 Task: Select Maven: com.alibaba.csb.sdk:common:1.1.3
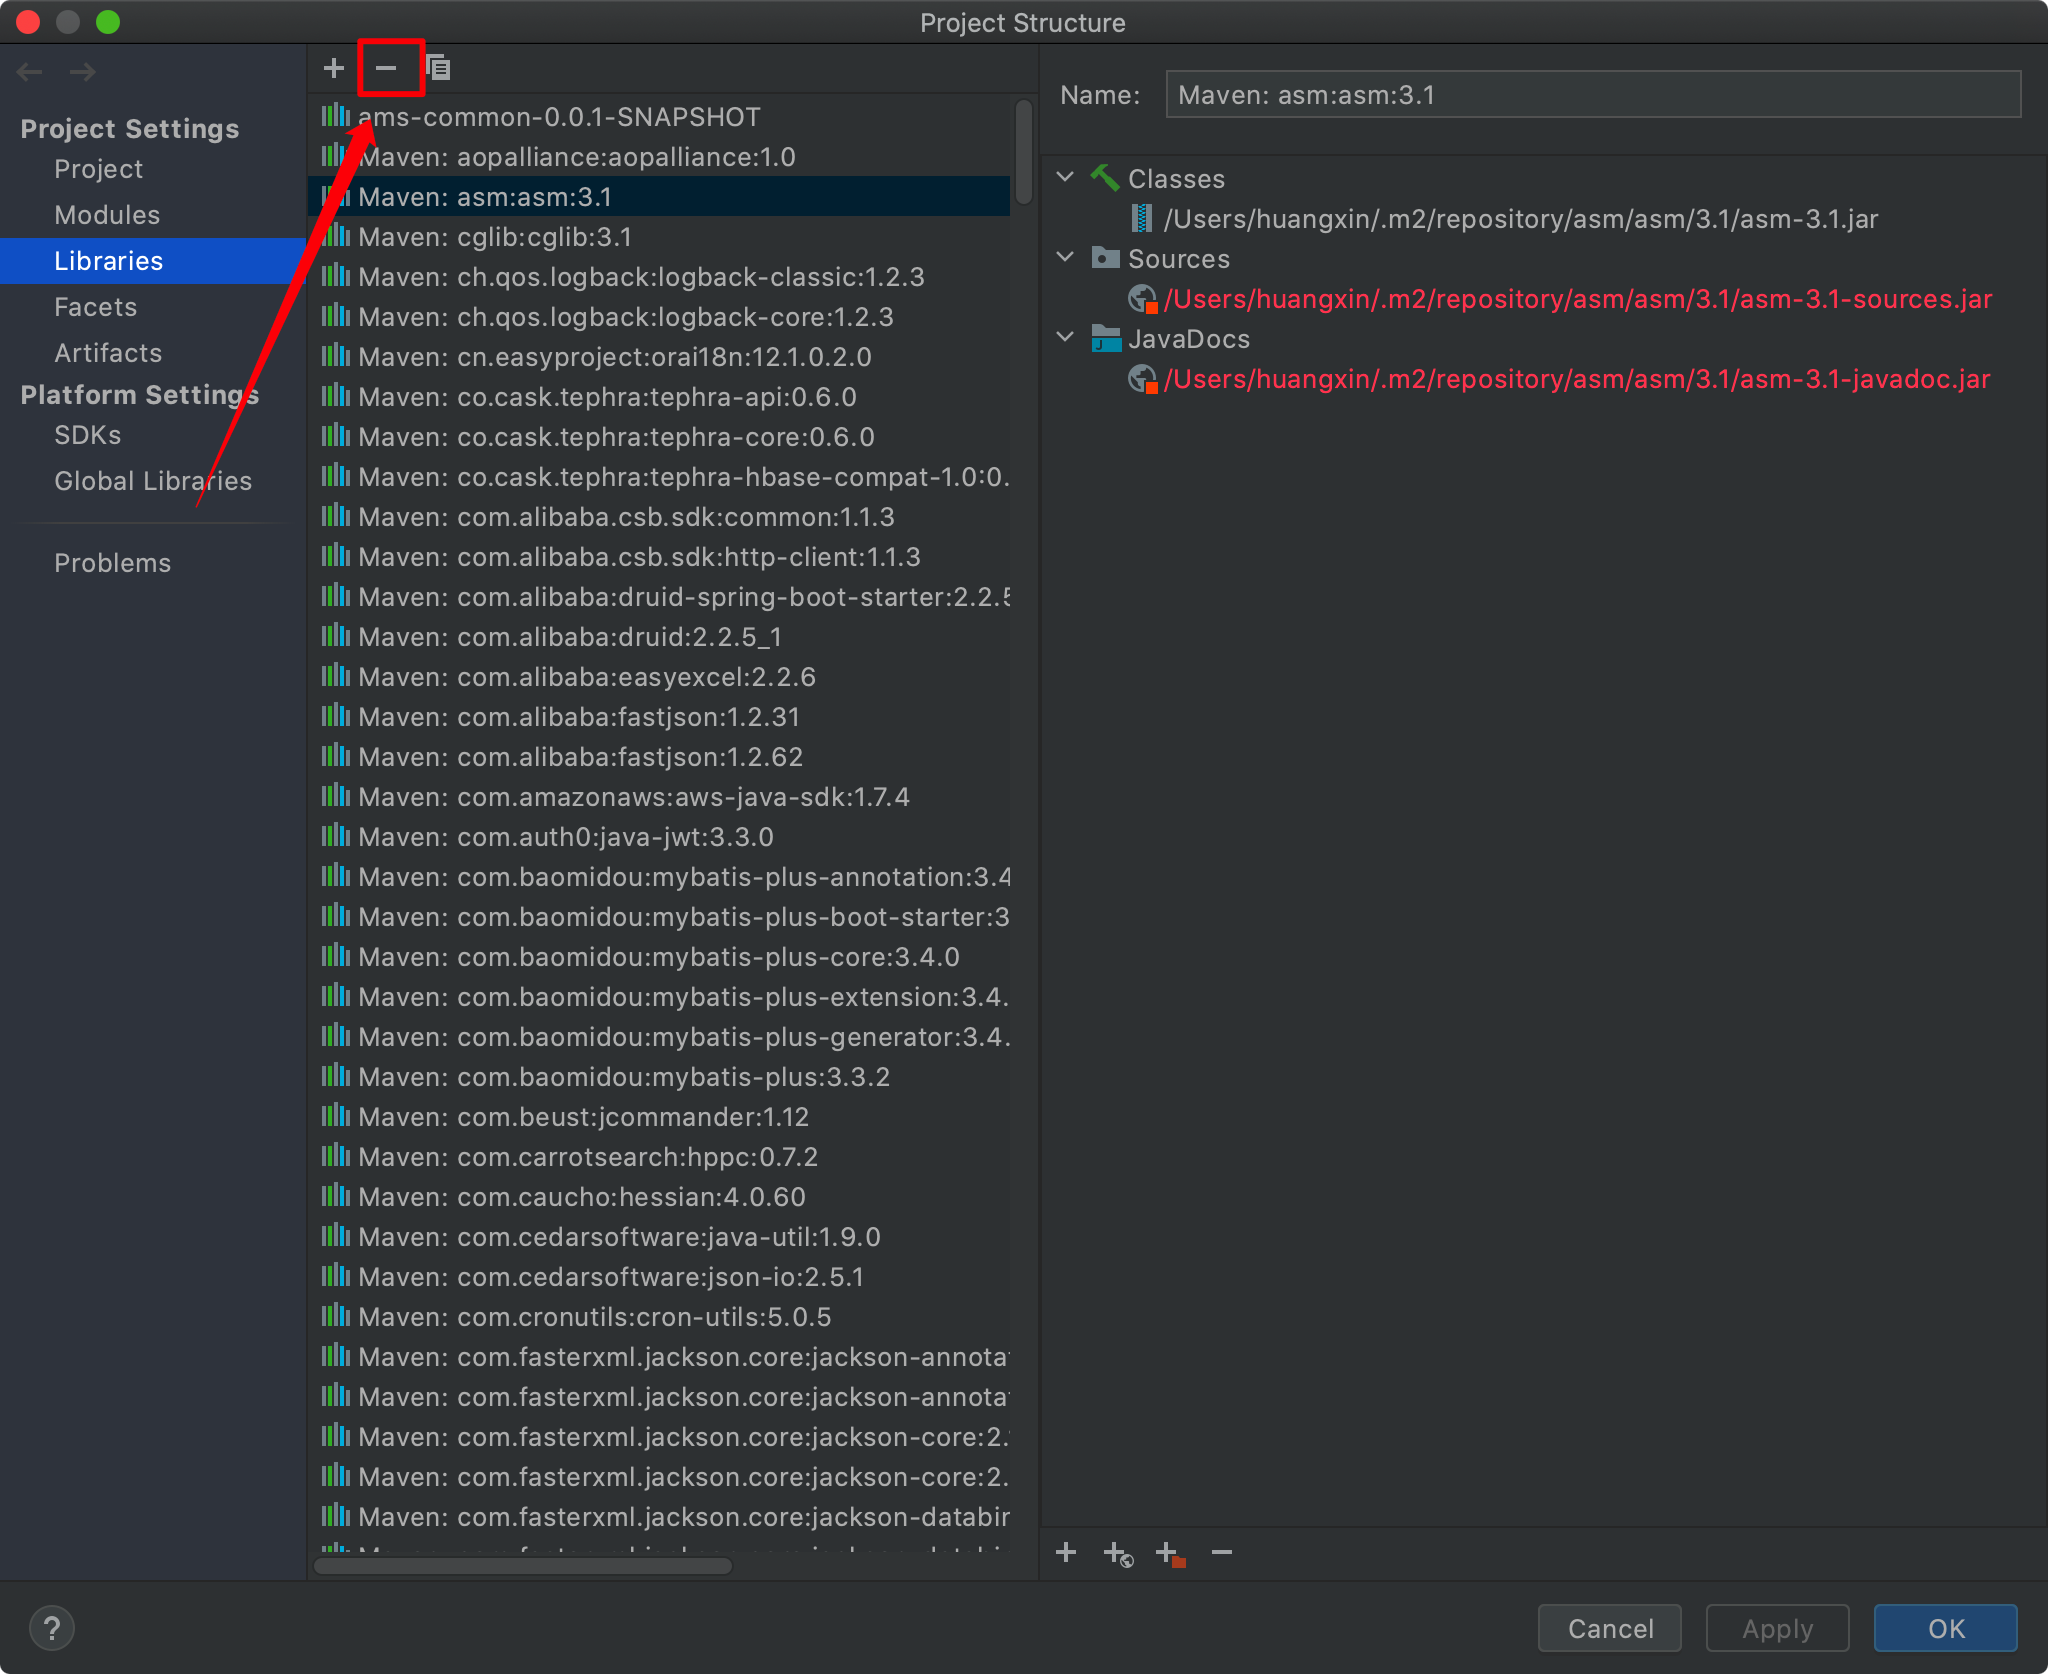pyautogui.click(x=659, y=516)
